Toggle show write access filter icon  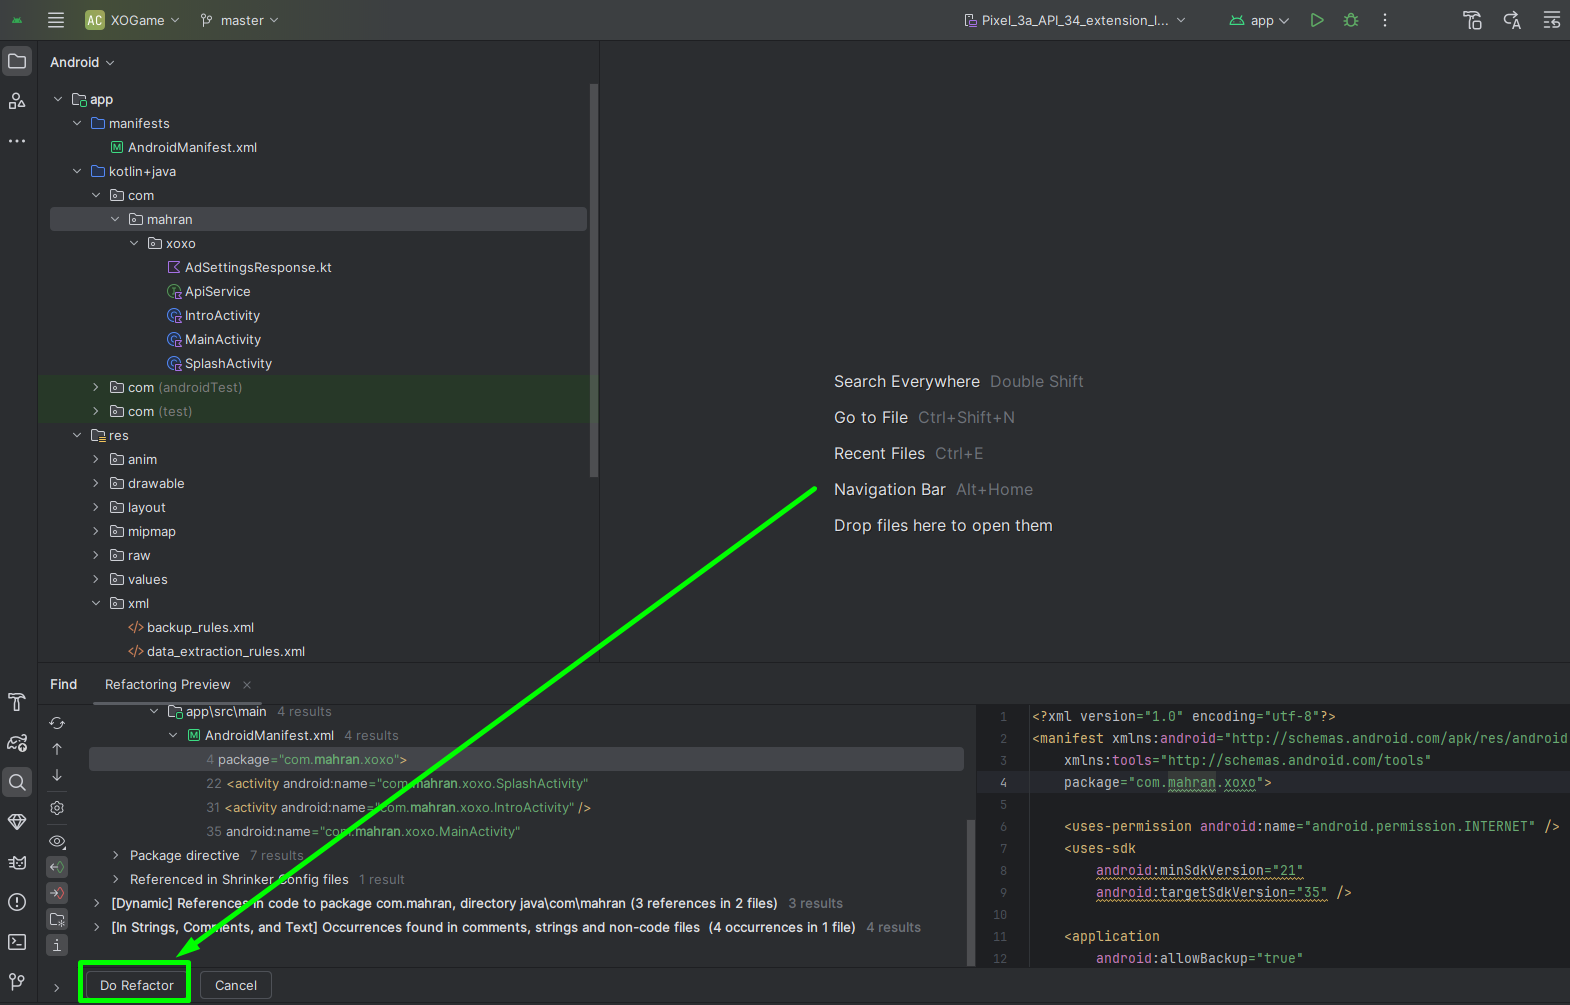[57, 893]
